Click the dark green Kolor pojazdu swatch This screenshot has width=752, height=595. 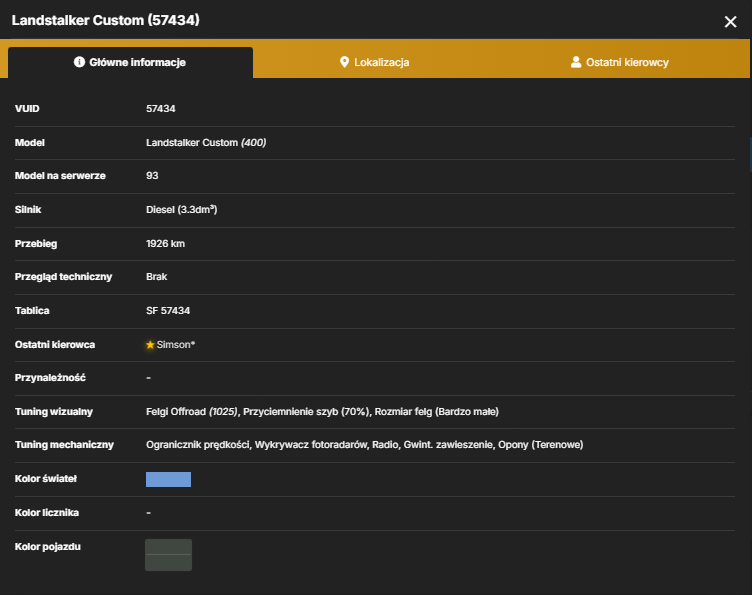pyautogui.click(x=168, y=555)
